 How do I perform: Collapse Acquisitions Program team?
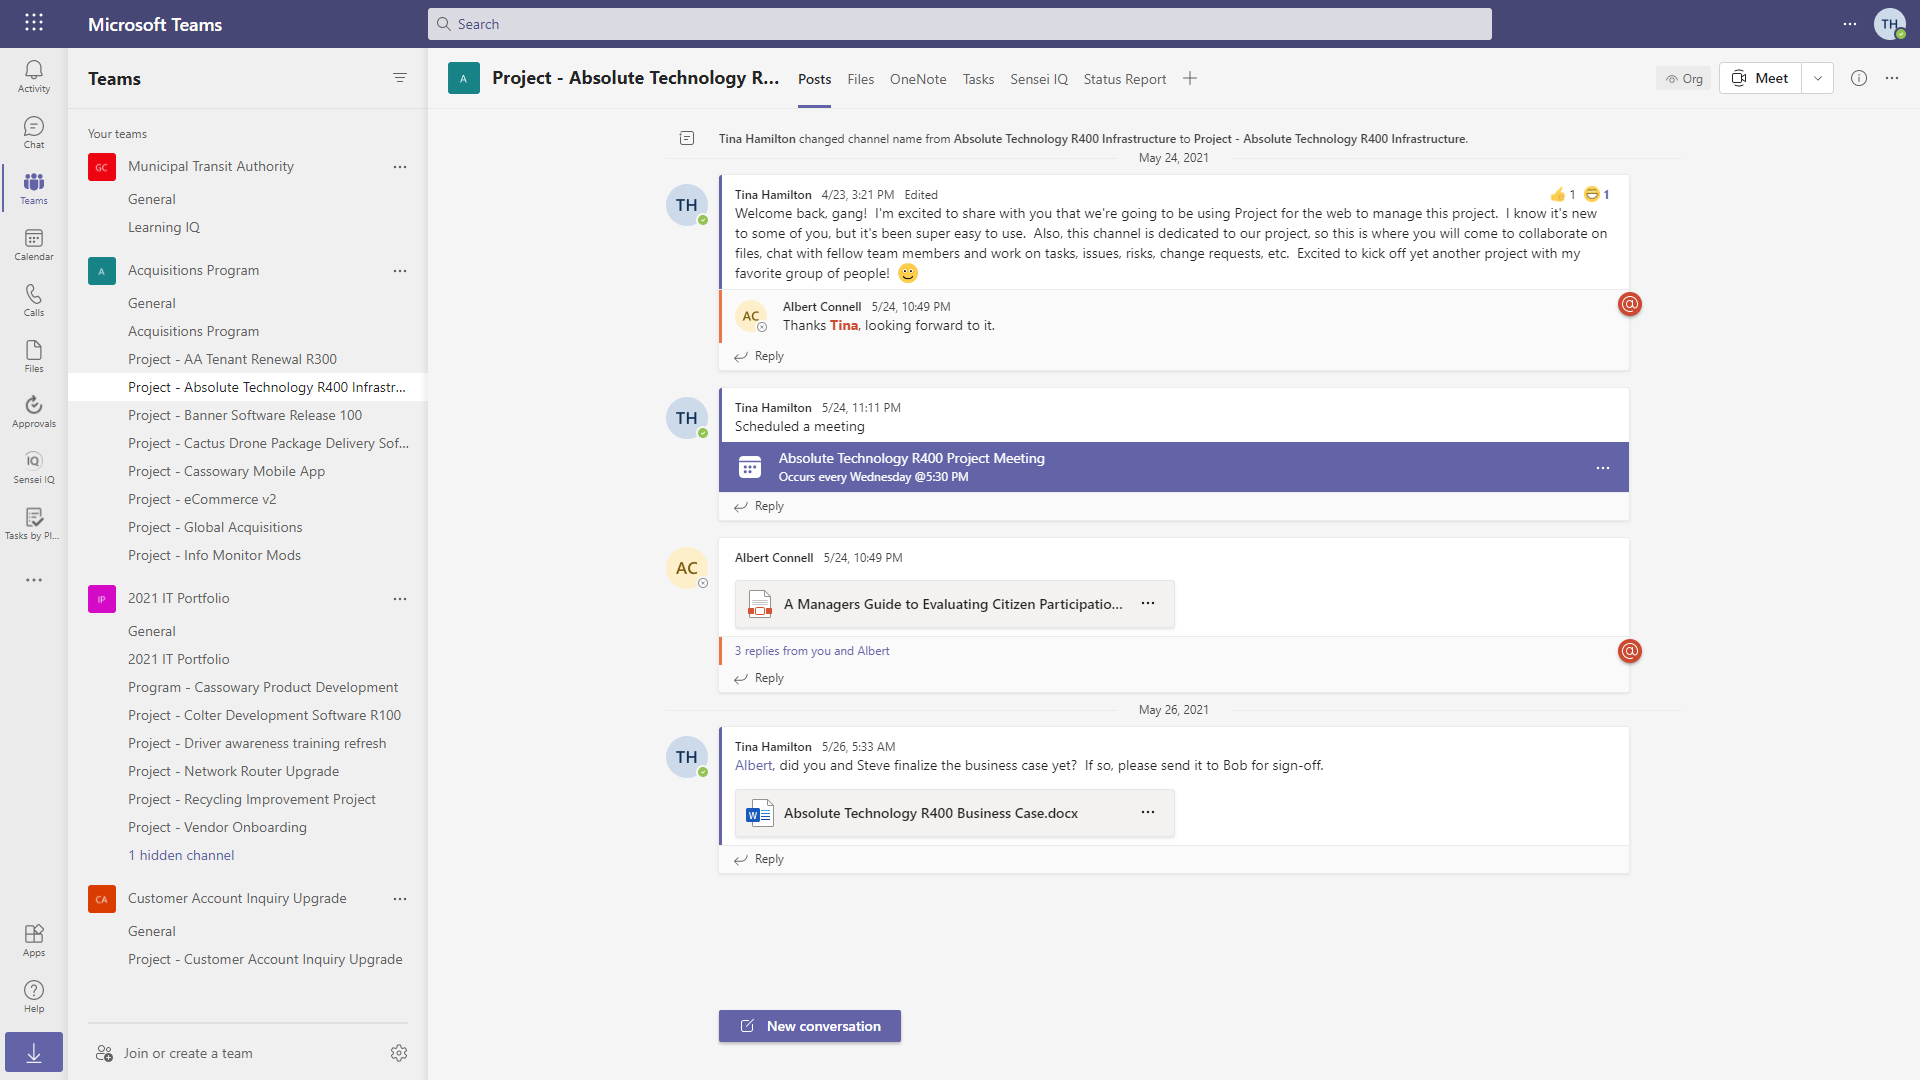[193, 271]
